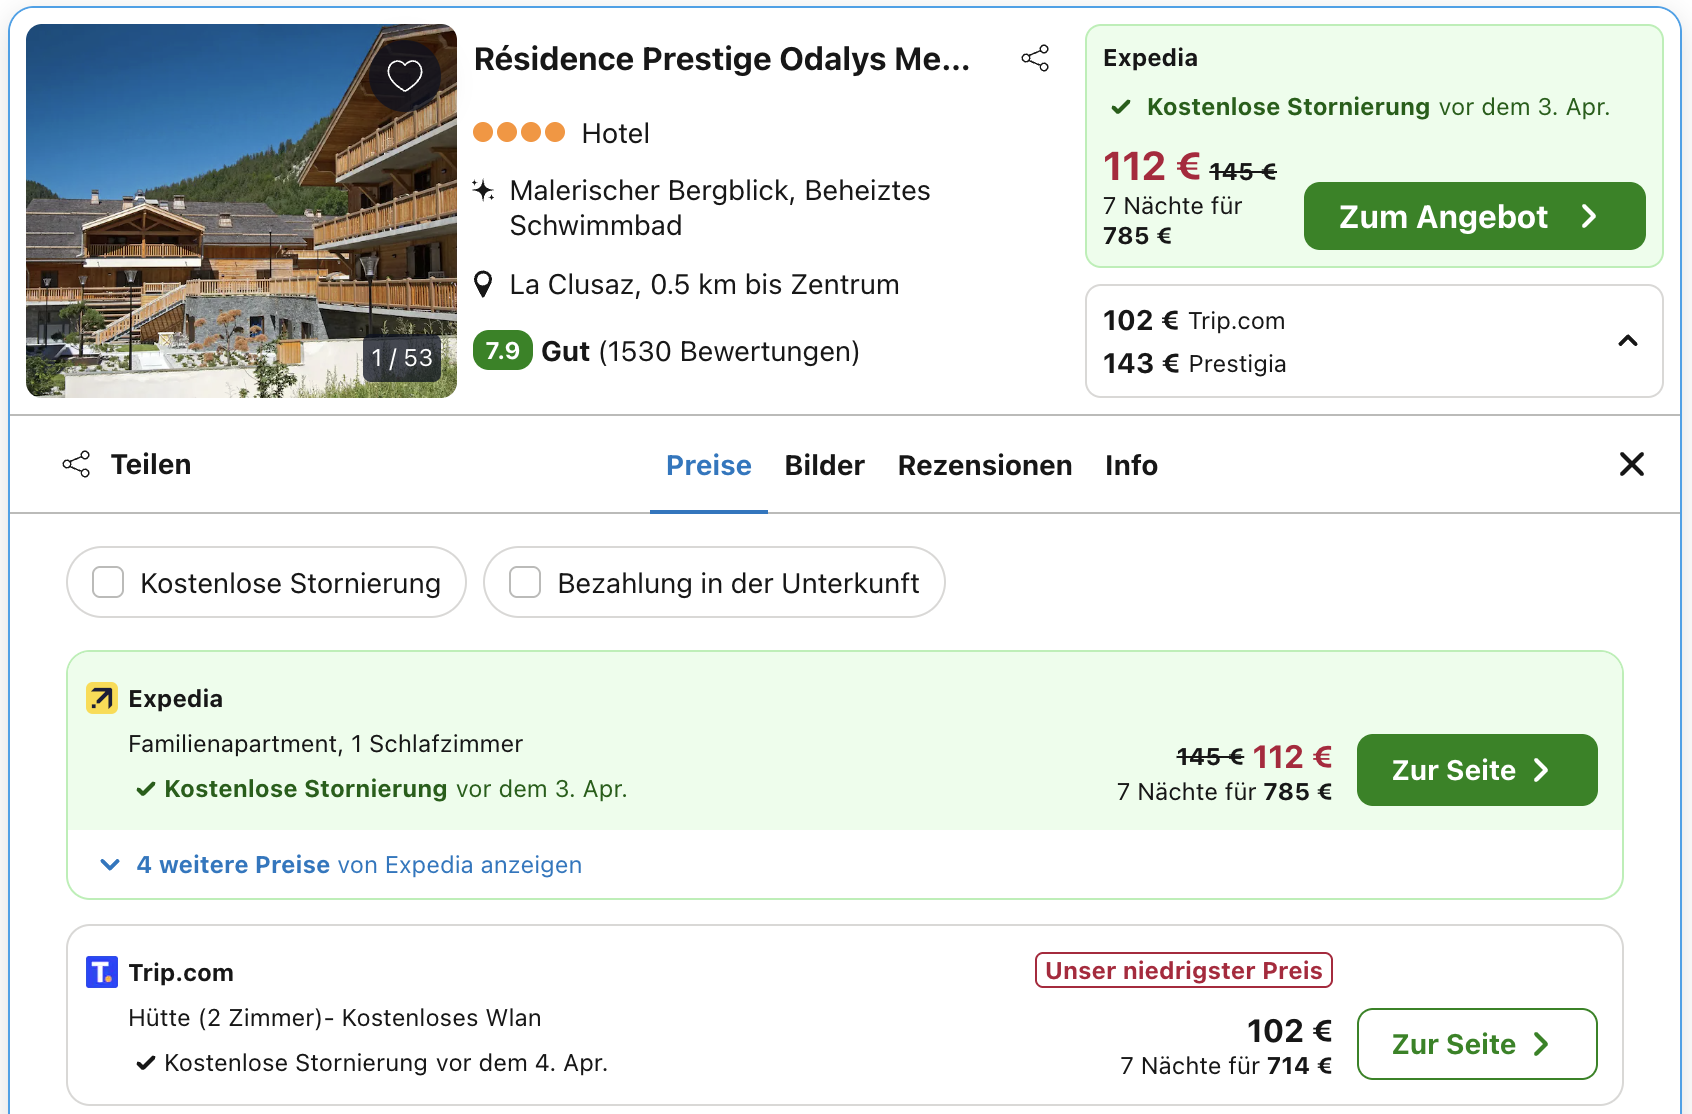Tick the Bezahlung in der Unterkunft checkbox
The width and height of the screenshot is (1692, 1114).
point(525,582)
